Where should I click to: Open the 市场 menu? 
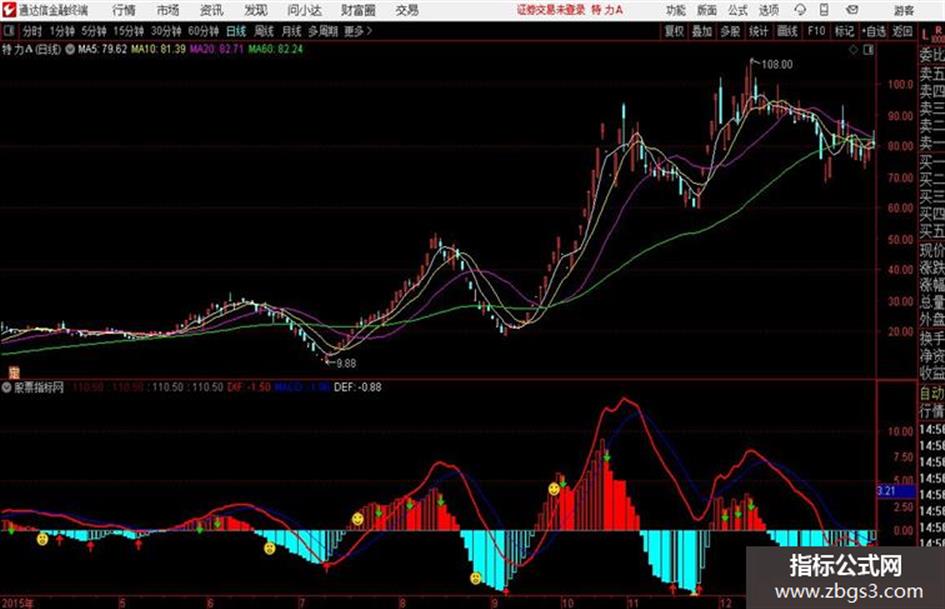click(x=168, y=10)
